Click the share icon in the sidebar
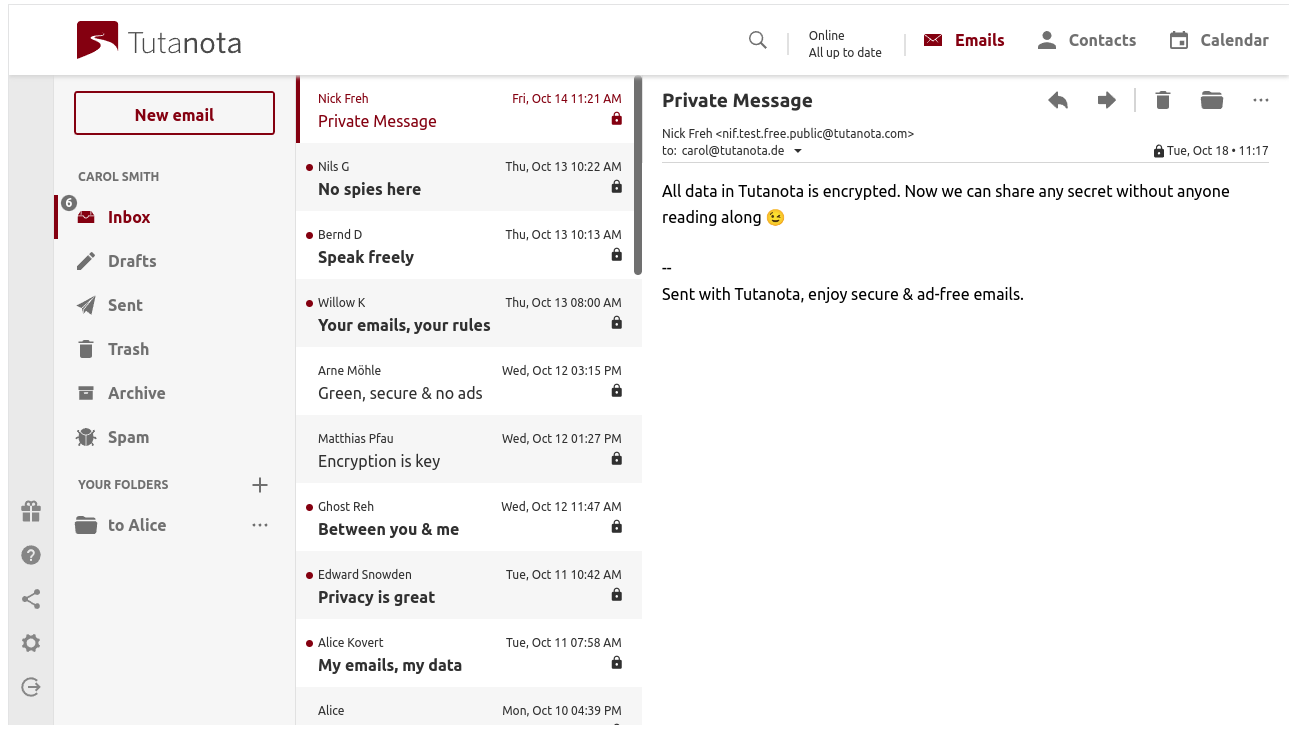 coord(31,599)
